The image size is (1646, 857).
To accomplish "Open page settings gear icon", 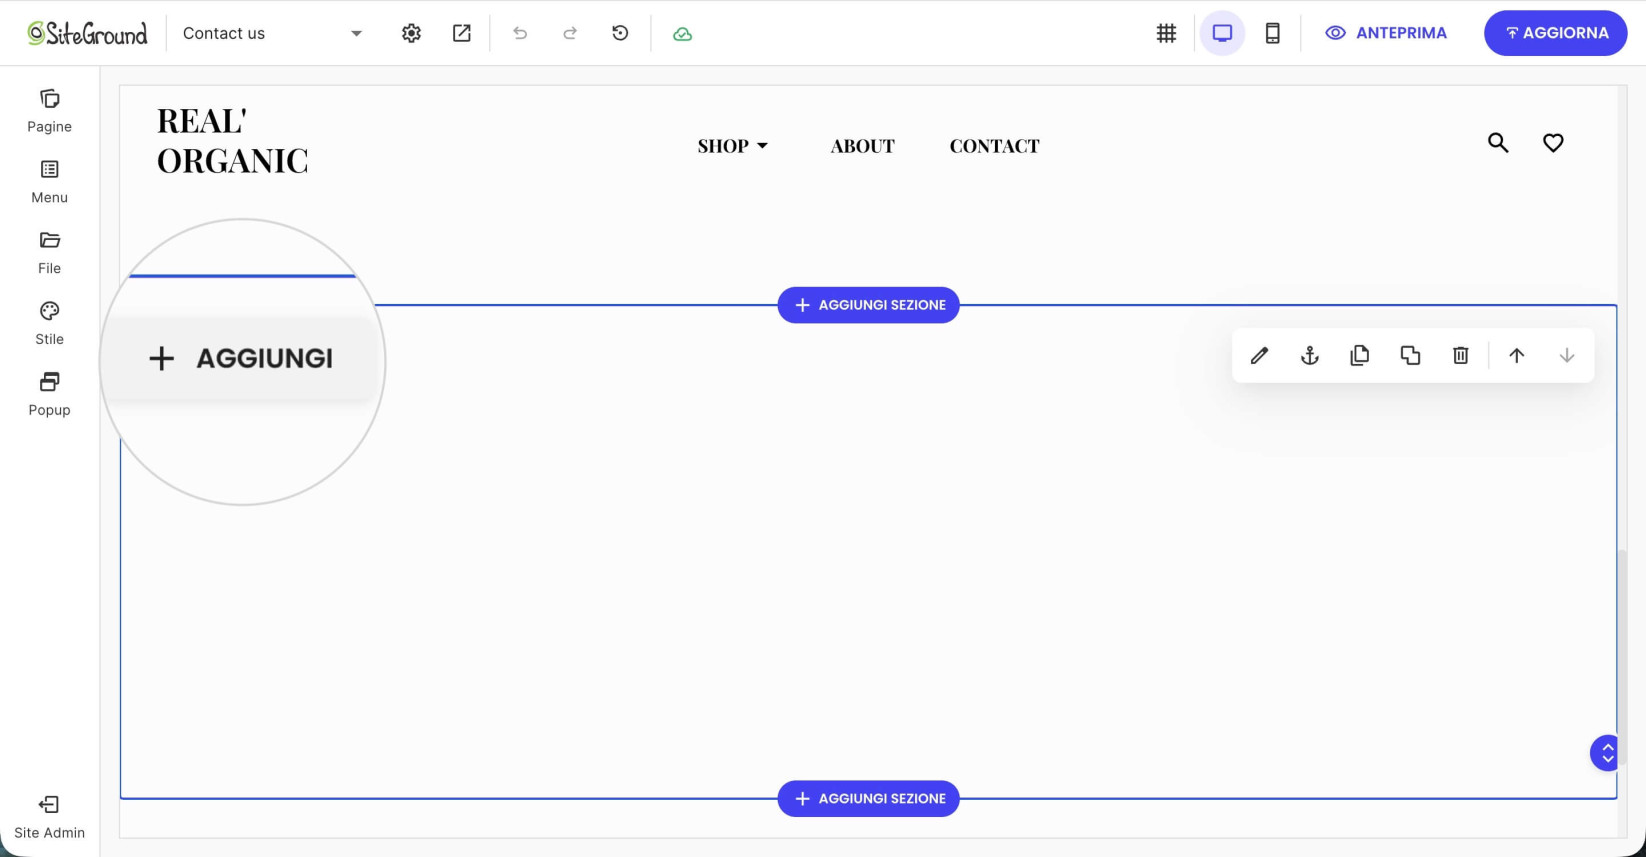I will coord(411,33).
